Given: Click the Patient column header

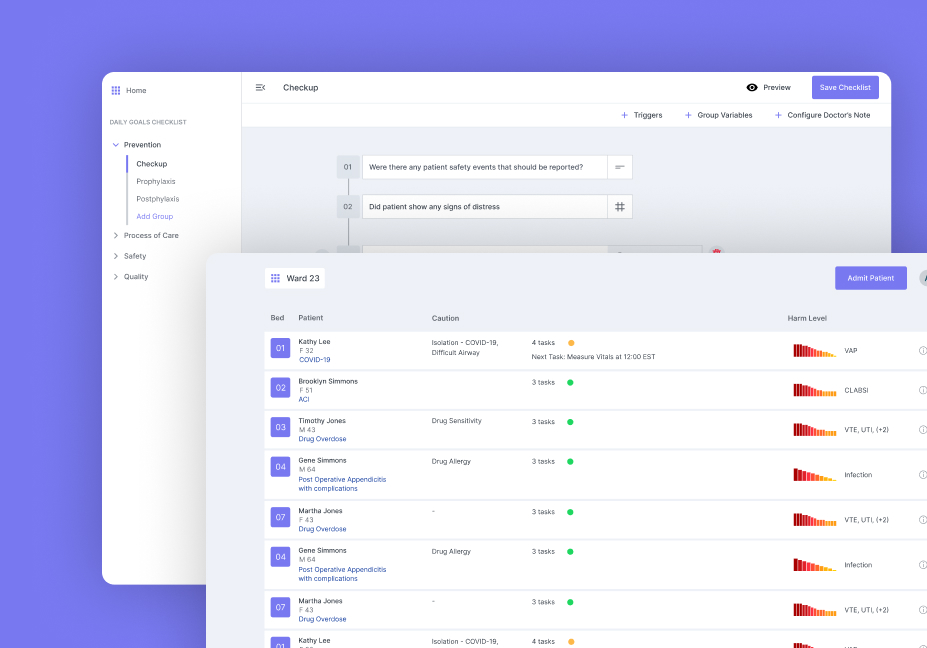Looking at the screenshot, I should tap(310, 318).
